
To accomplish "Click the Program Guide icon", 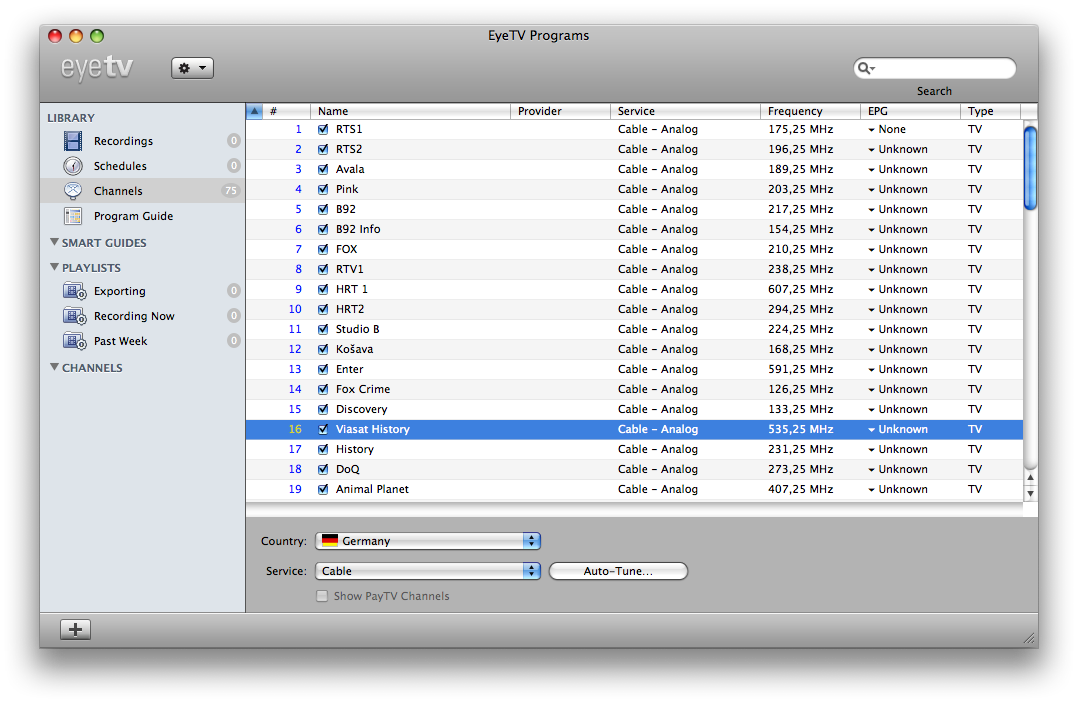I will pyautogui.click(x=73, y=216).
